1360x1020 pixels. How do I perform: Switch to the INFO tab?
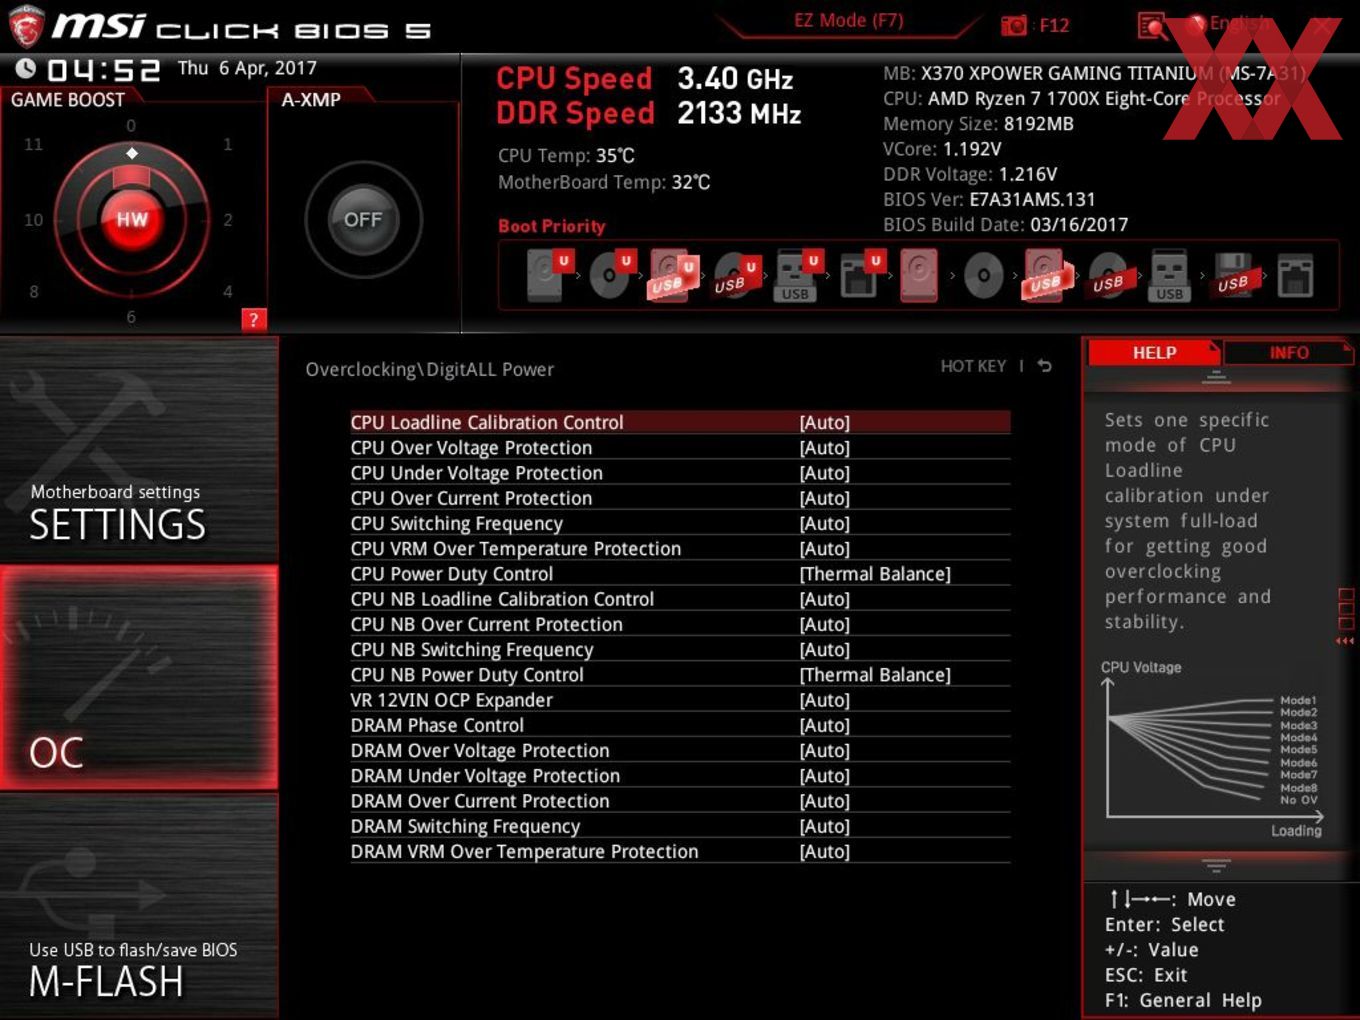click(1288, 352)
